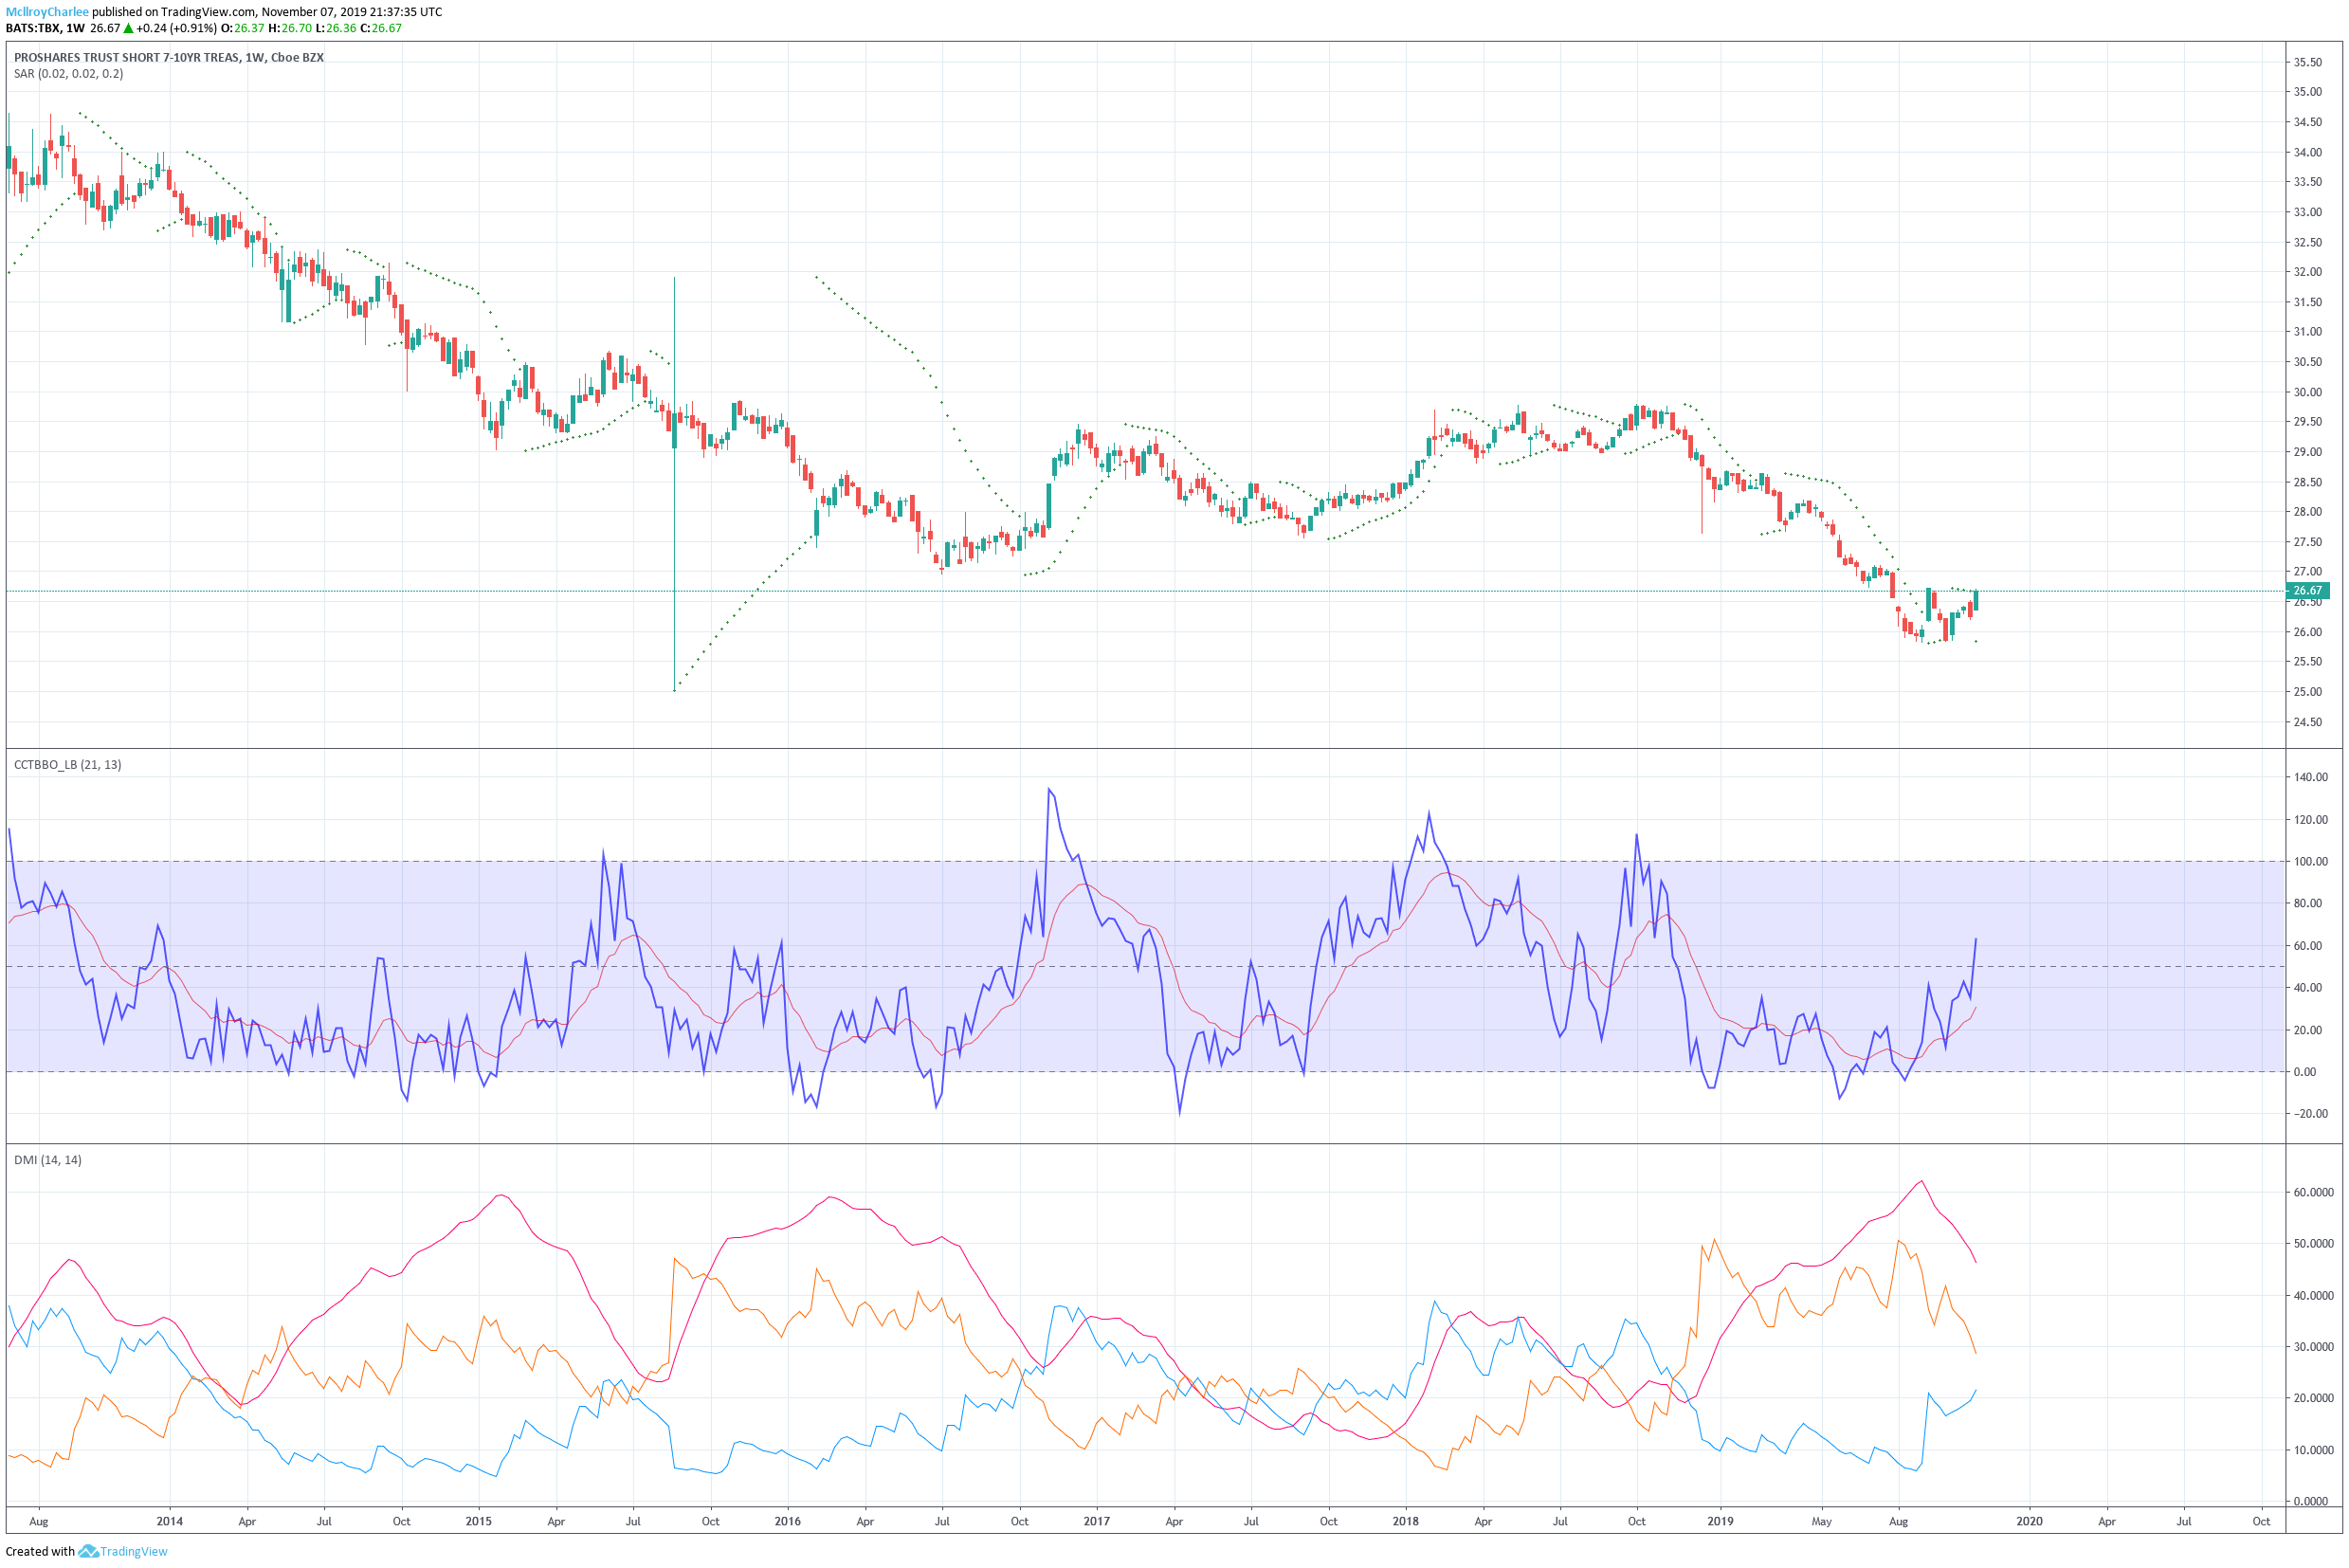Click the latest green candle near 26.67
The width and height of the screenshot is (2349, 1568).
(1976, 600)
